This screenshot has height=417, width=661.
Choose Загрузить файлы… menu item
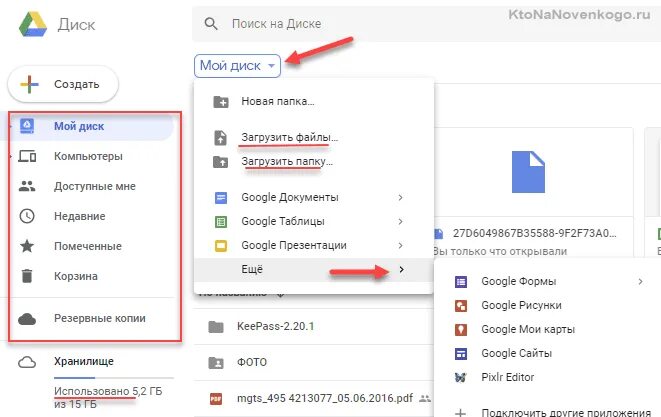coord(314,137)
